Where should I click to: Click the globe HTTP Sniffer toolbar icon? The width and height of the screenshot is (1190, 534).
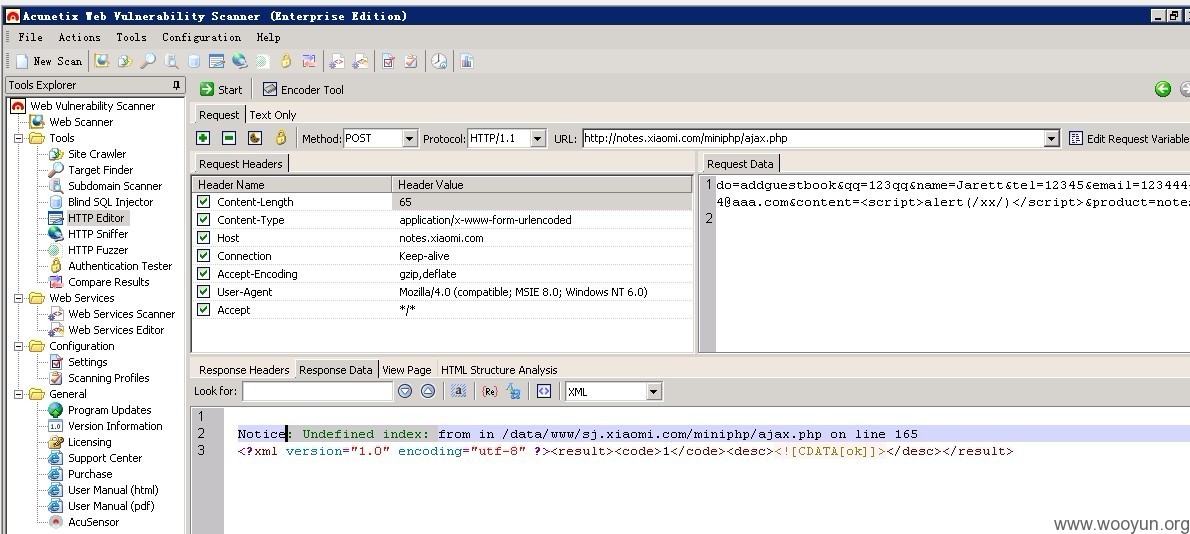[x=240, y=61]
